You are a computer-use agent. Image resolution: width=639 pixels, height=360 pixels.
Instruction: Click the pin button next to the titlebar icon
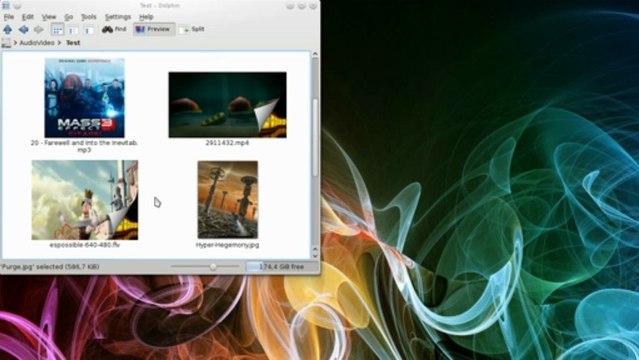18,5
